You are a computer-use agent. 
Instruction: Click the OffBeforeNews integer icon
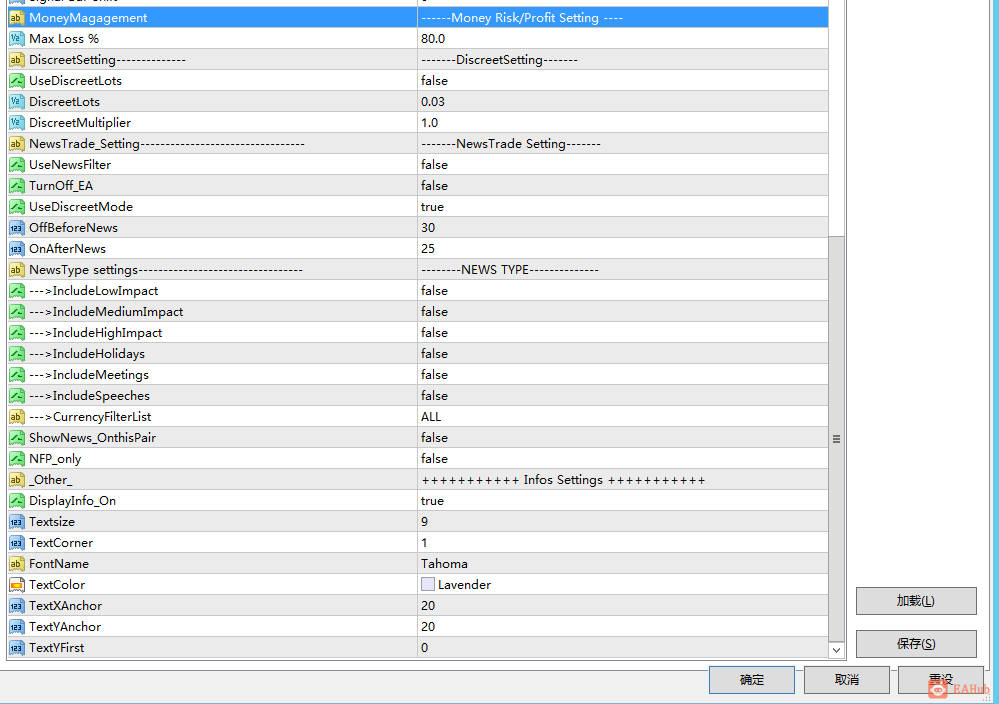[17, 228]
